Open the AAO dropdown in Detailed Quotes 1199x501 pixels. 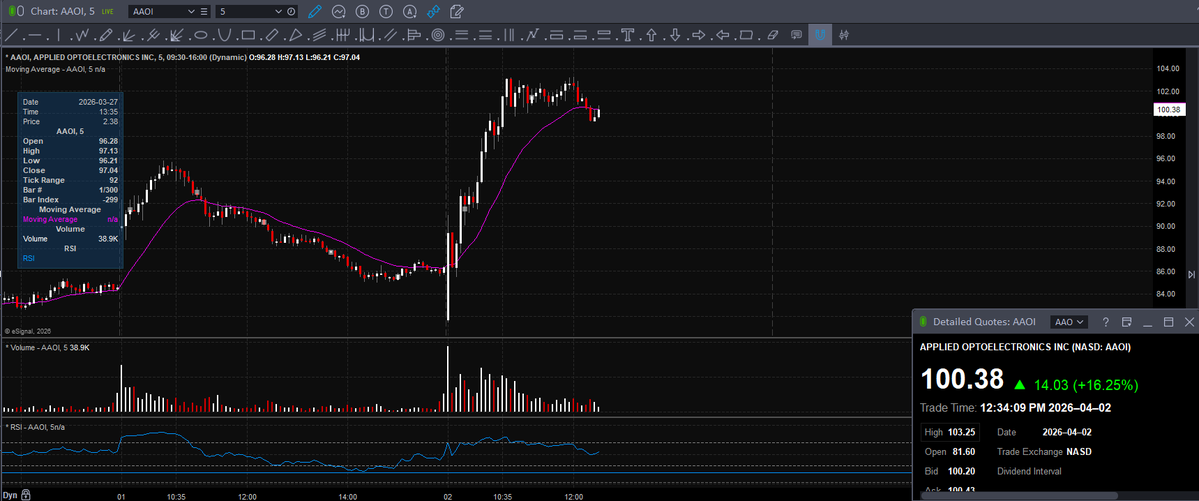click(x=1069, y=322)
